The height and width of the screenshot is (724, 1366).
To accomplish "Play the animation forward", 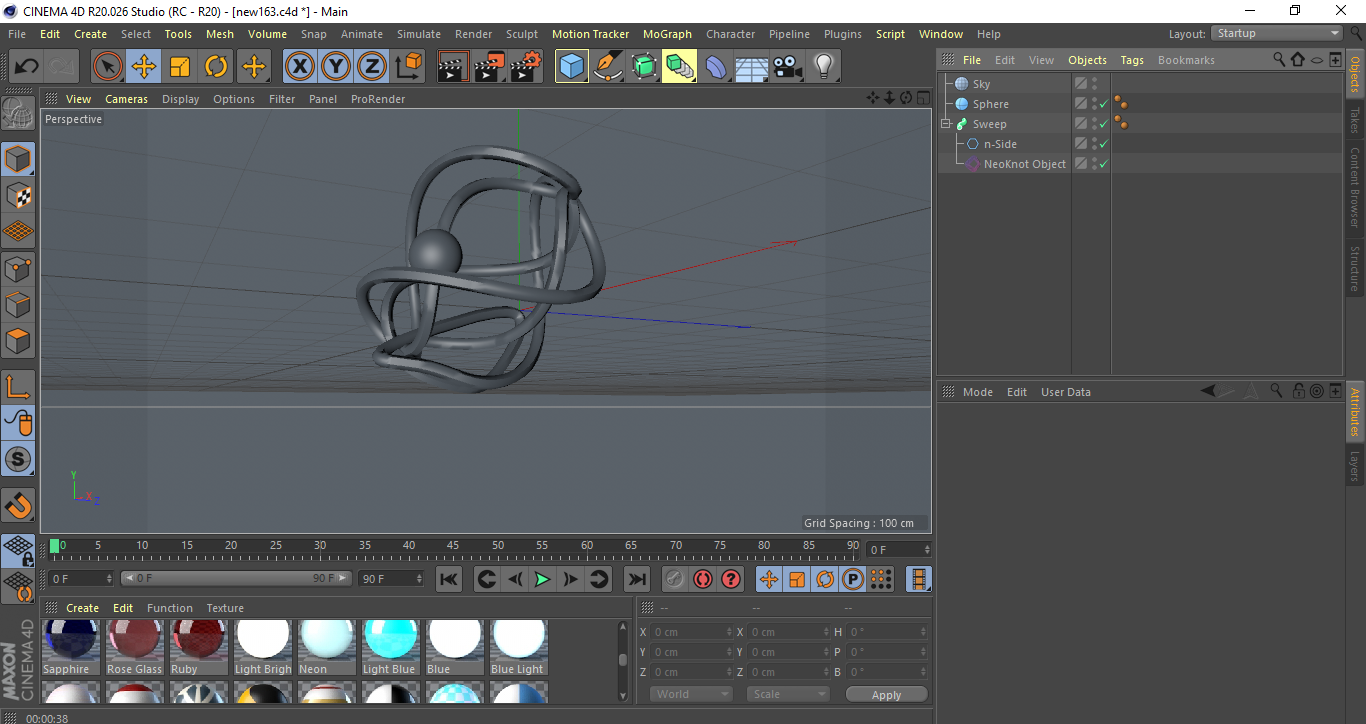I will tap(542, 579).
